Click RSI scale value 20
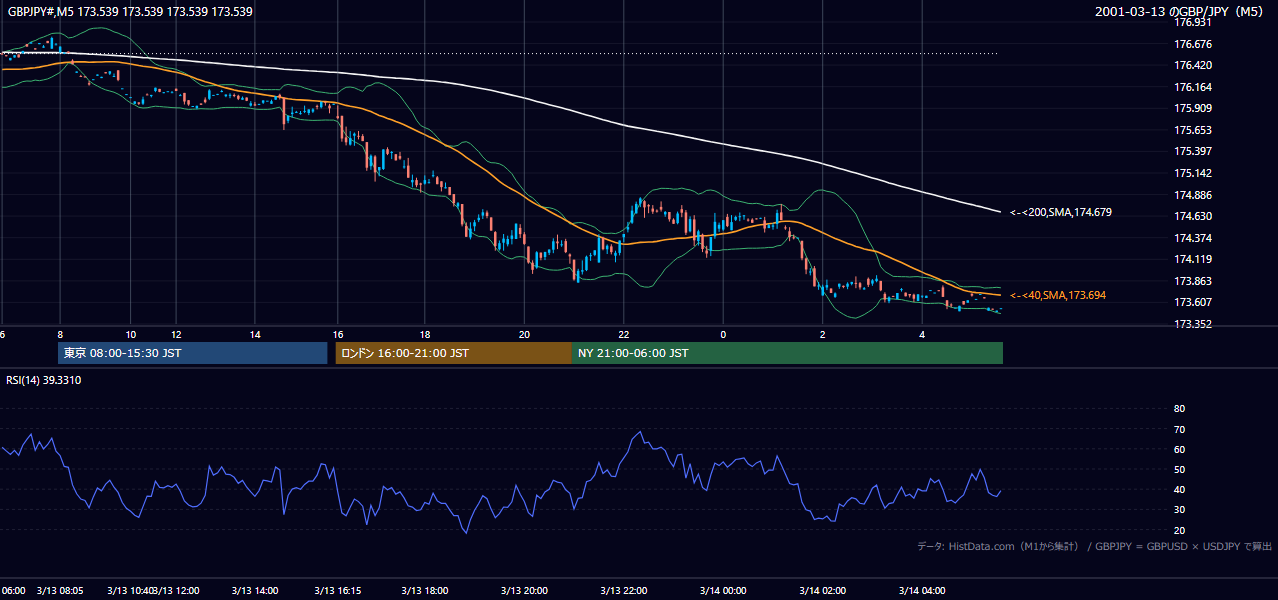Screen dimensions: 1278x600 pos(1179,530)
